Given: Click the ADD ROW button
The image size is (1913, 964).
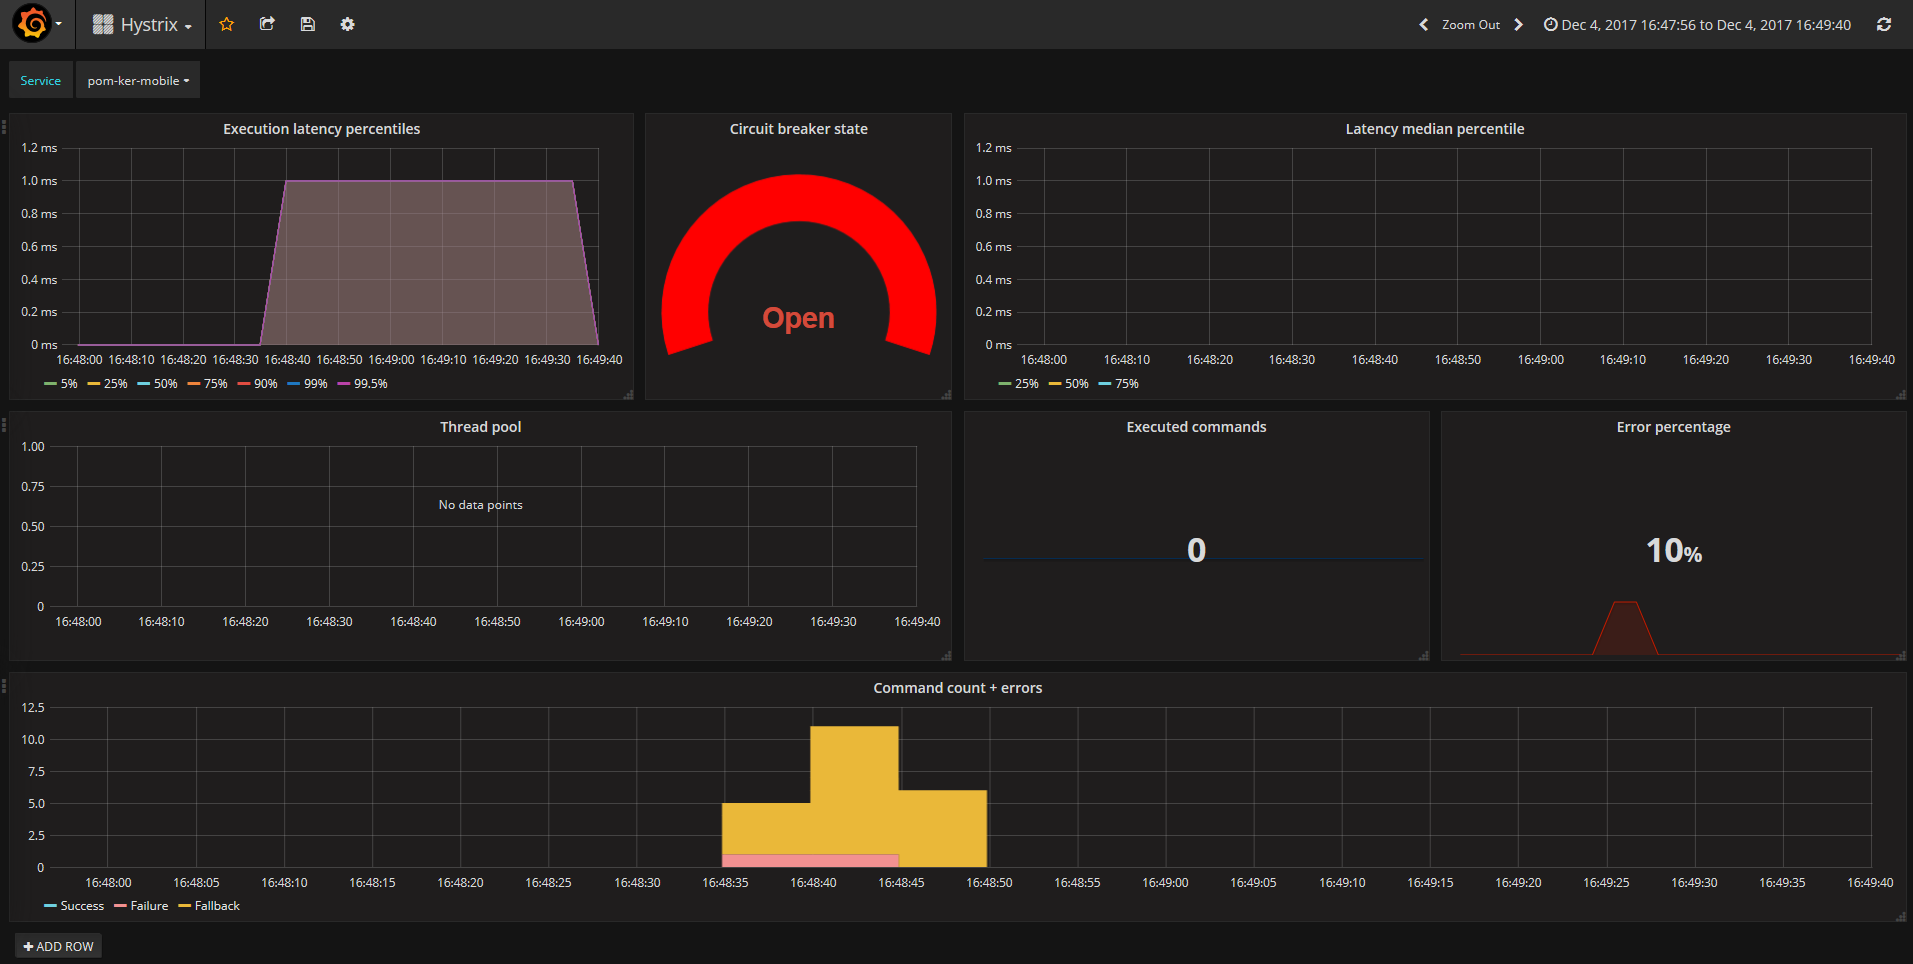Looking at the screenshot, I should click(58, 946).
